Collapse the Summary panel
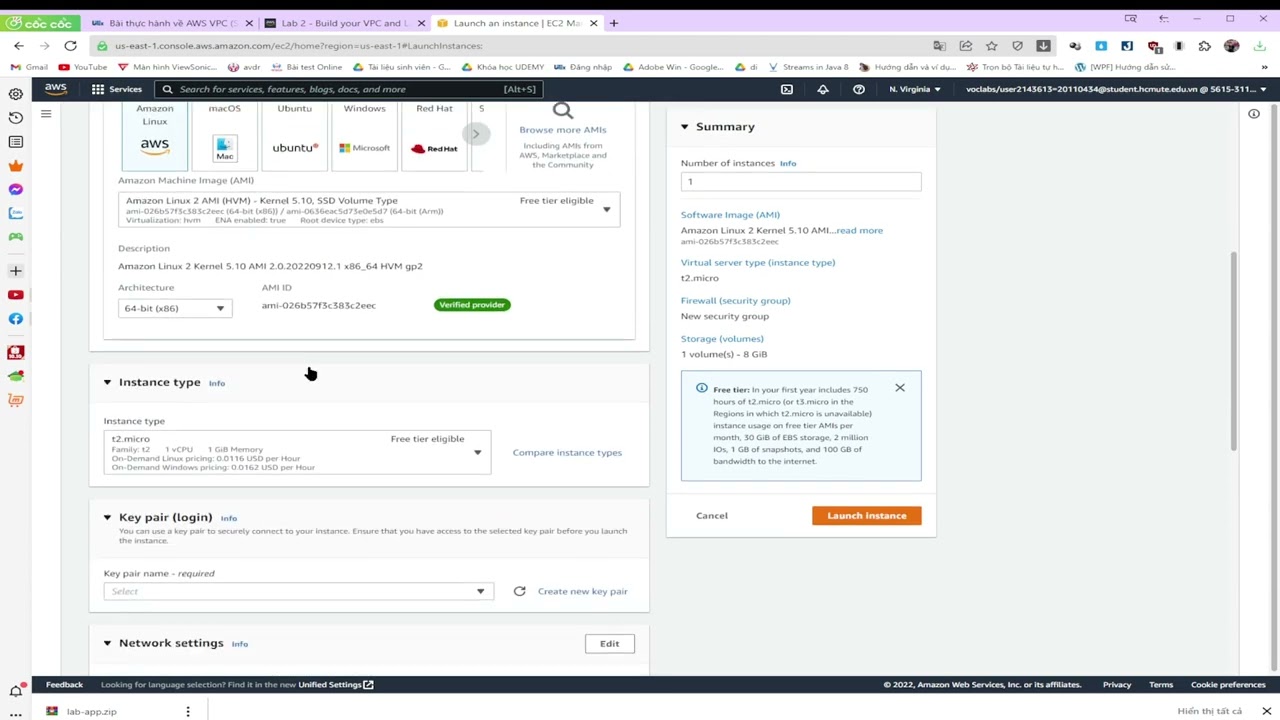Image resolution: width=1280 pixels, height=720 pixels. click(685, 127)
